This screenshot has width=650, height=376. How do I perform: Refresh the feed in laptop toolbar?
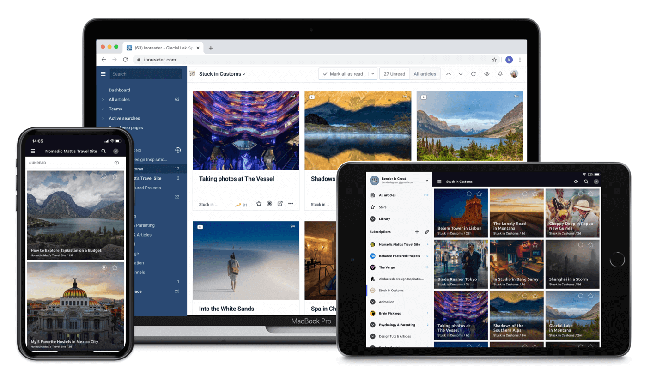pos(473,74)
